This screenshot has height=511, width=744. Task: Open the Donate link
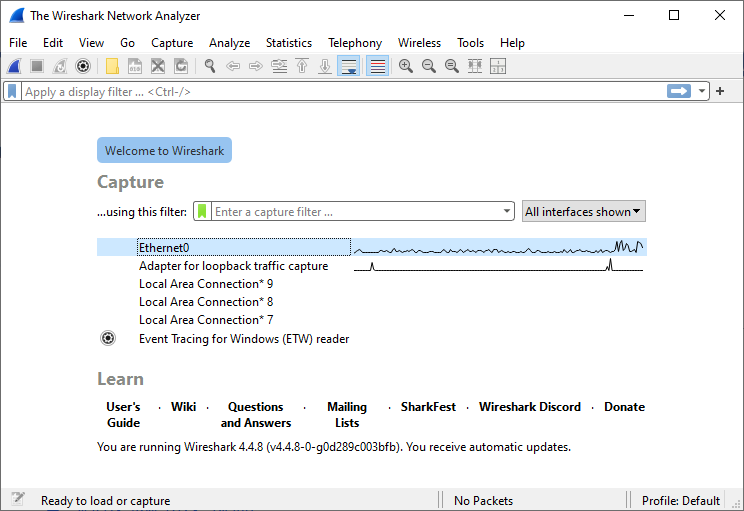click(624, 407)
